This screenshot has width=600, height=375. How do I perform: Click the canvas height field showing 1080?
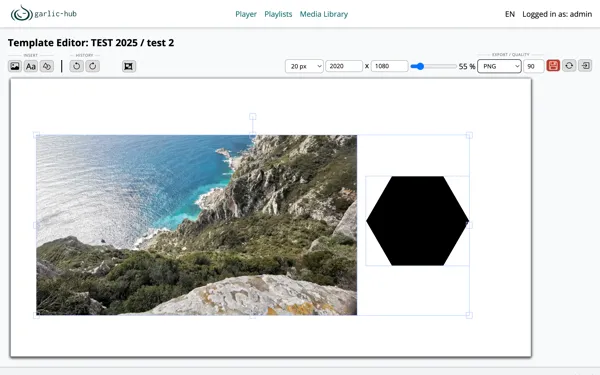tap(389, 66)
